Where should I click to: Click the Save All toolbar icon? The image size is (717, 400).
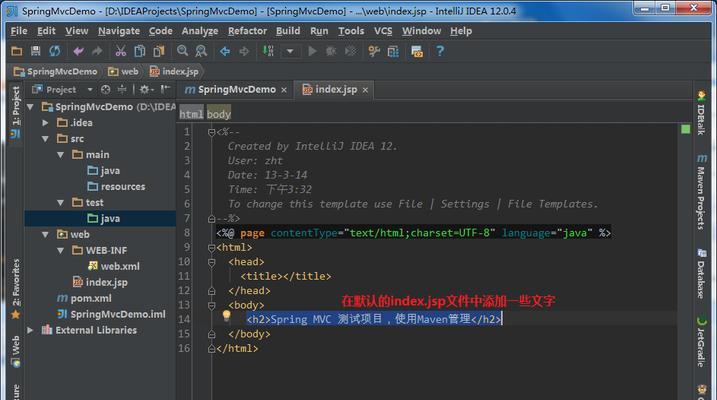coord(36,51)
